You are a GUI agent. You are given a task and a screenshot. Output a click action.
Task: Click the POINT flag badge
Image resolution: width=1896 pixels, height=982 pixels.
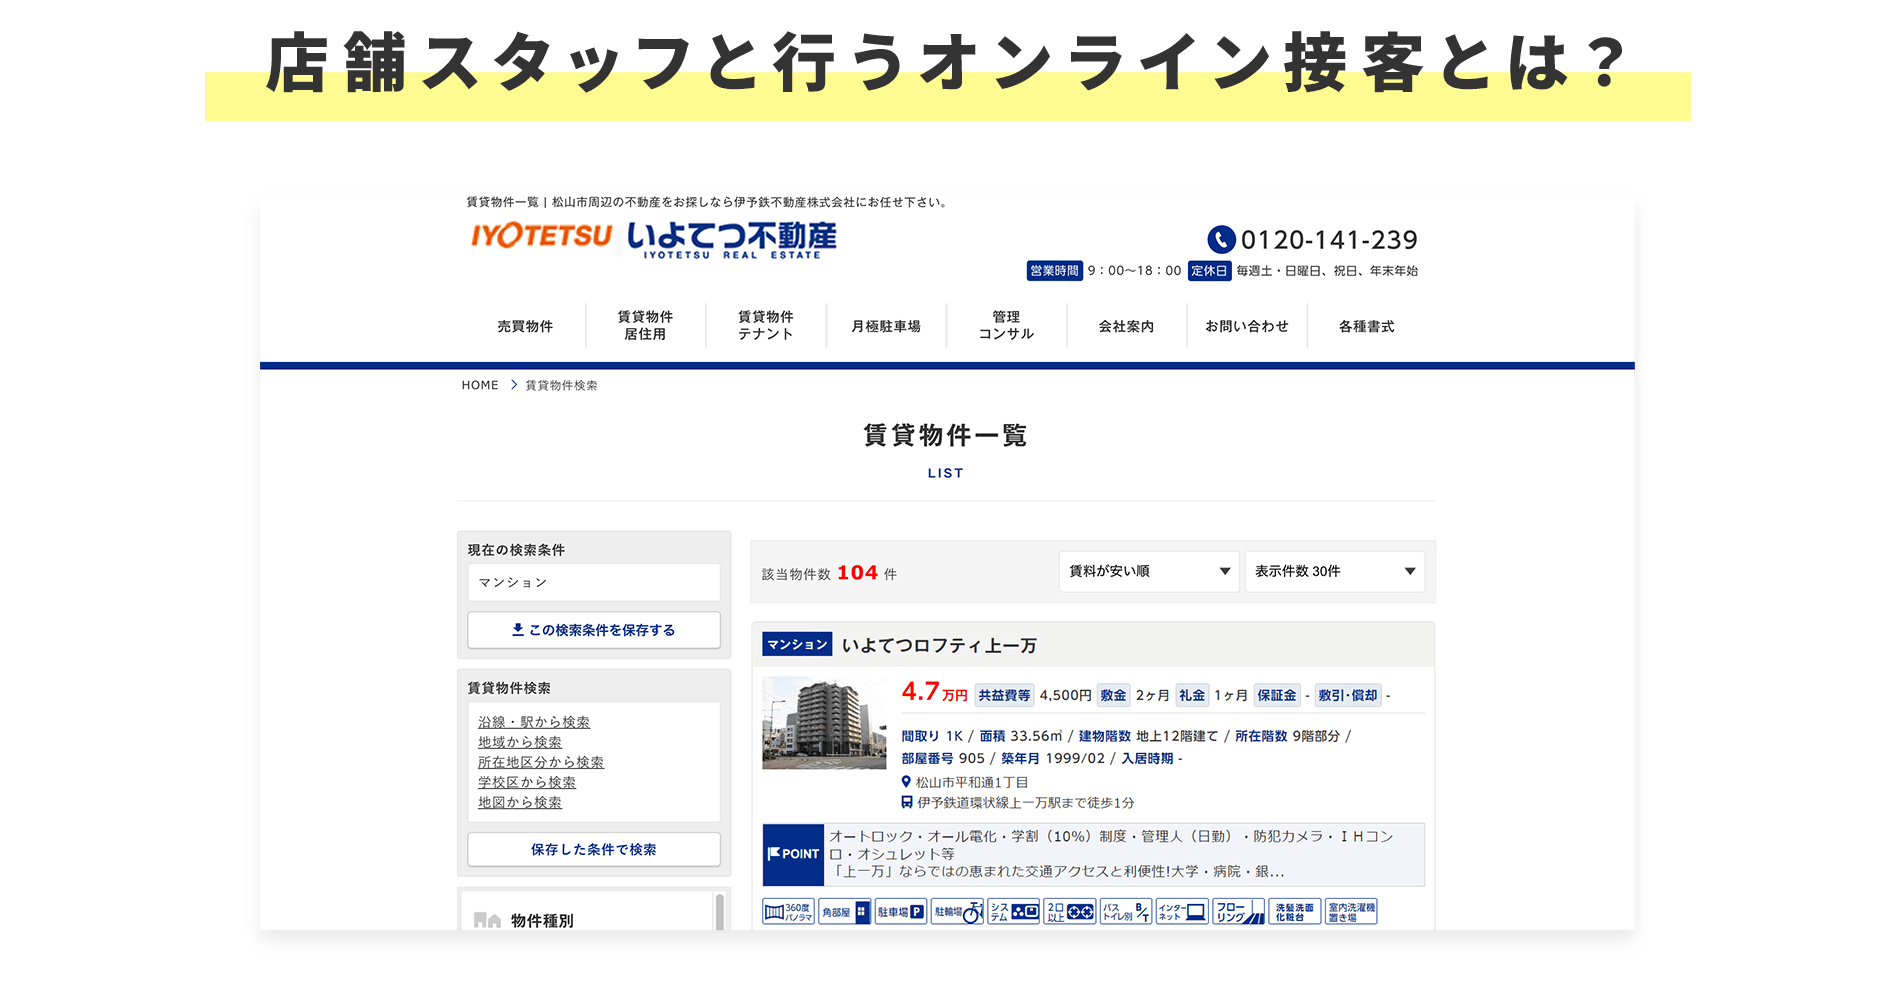tap(793, 854)
